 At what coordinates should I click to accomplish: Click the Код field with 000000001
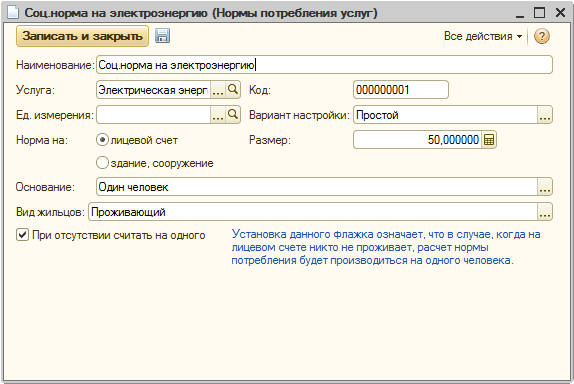point(401,90)
